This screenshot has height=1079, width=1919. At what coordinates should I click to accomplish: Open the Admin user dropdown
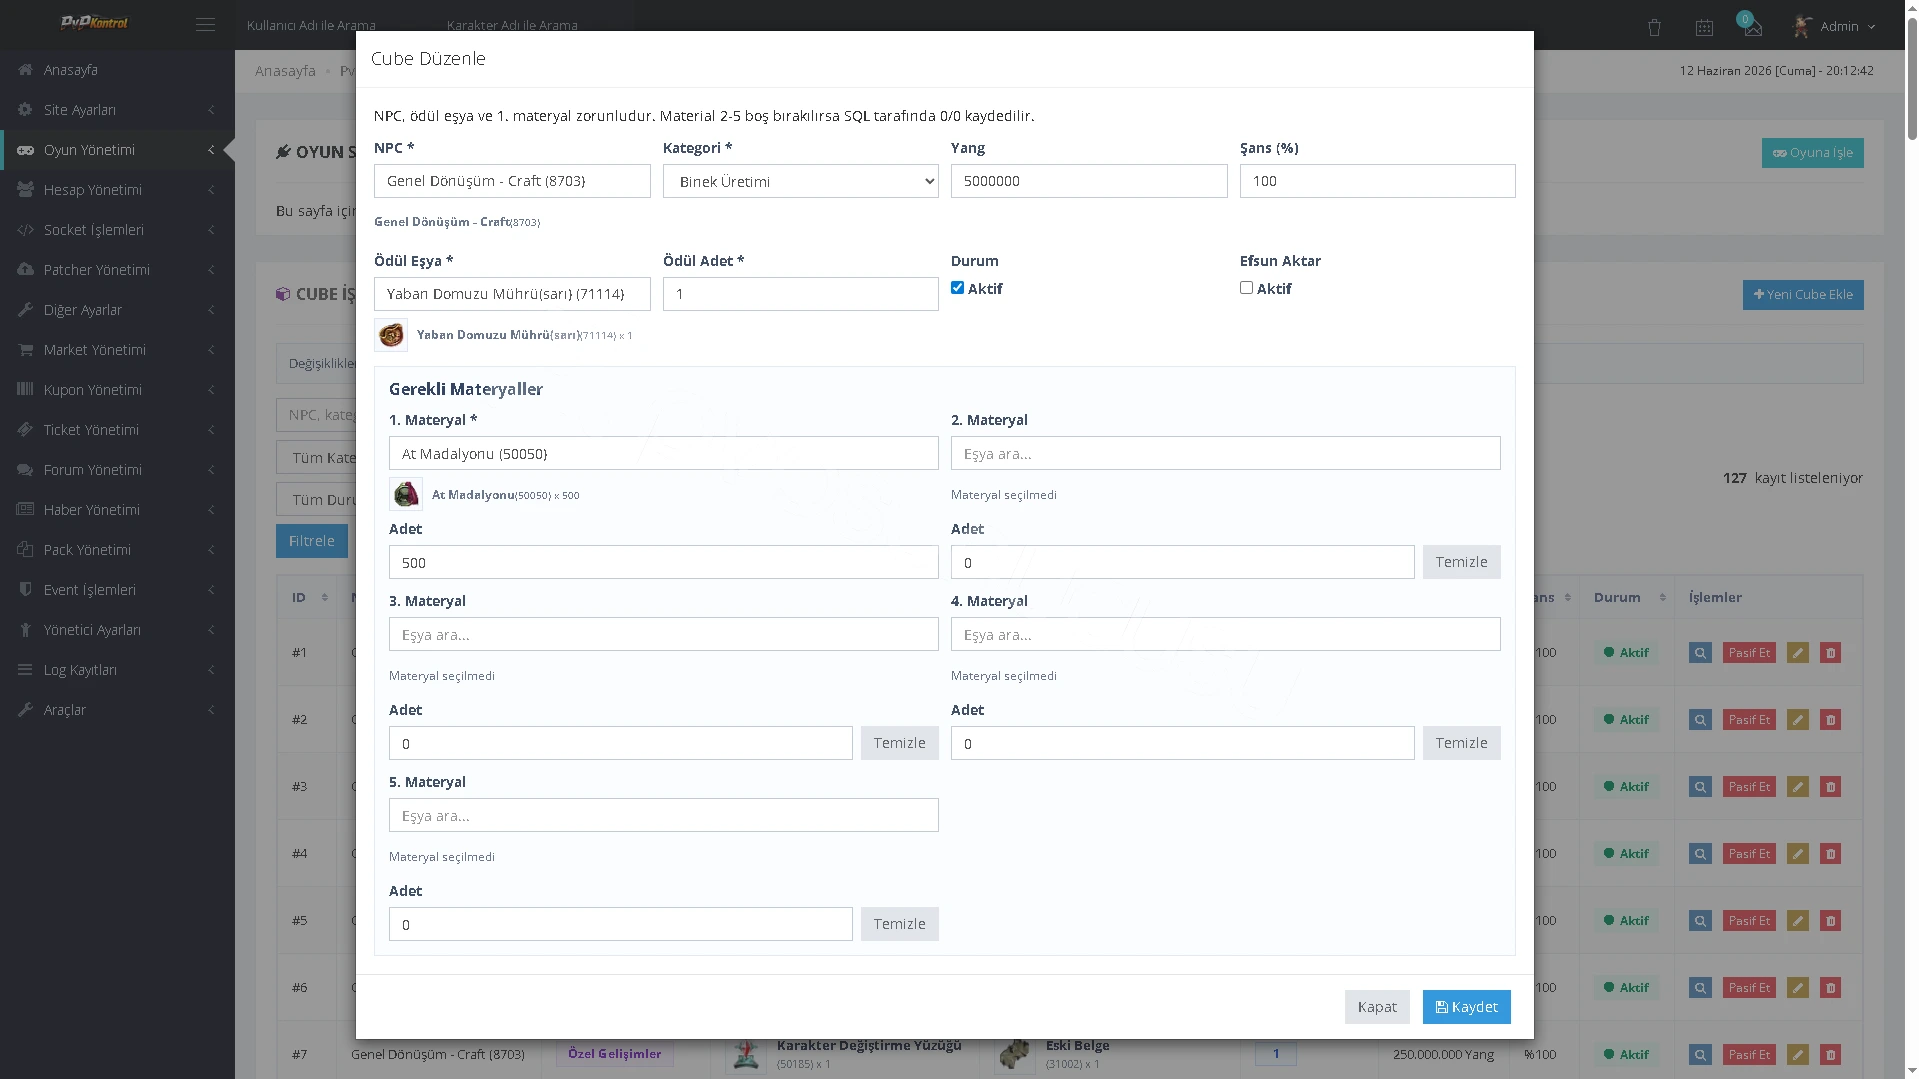(1834, 27)
